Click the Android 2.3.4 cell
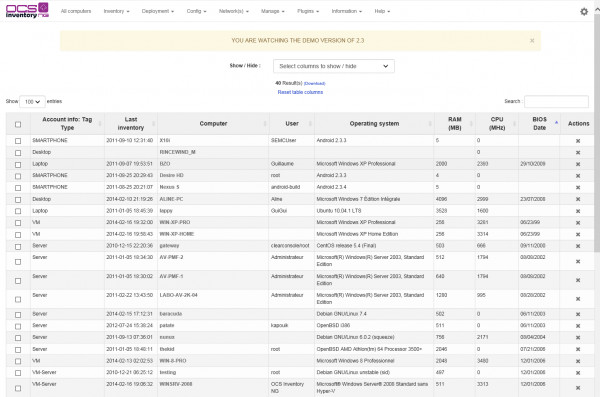Viewport: 600px width, 397px height. [x=331, y=187]
